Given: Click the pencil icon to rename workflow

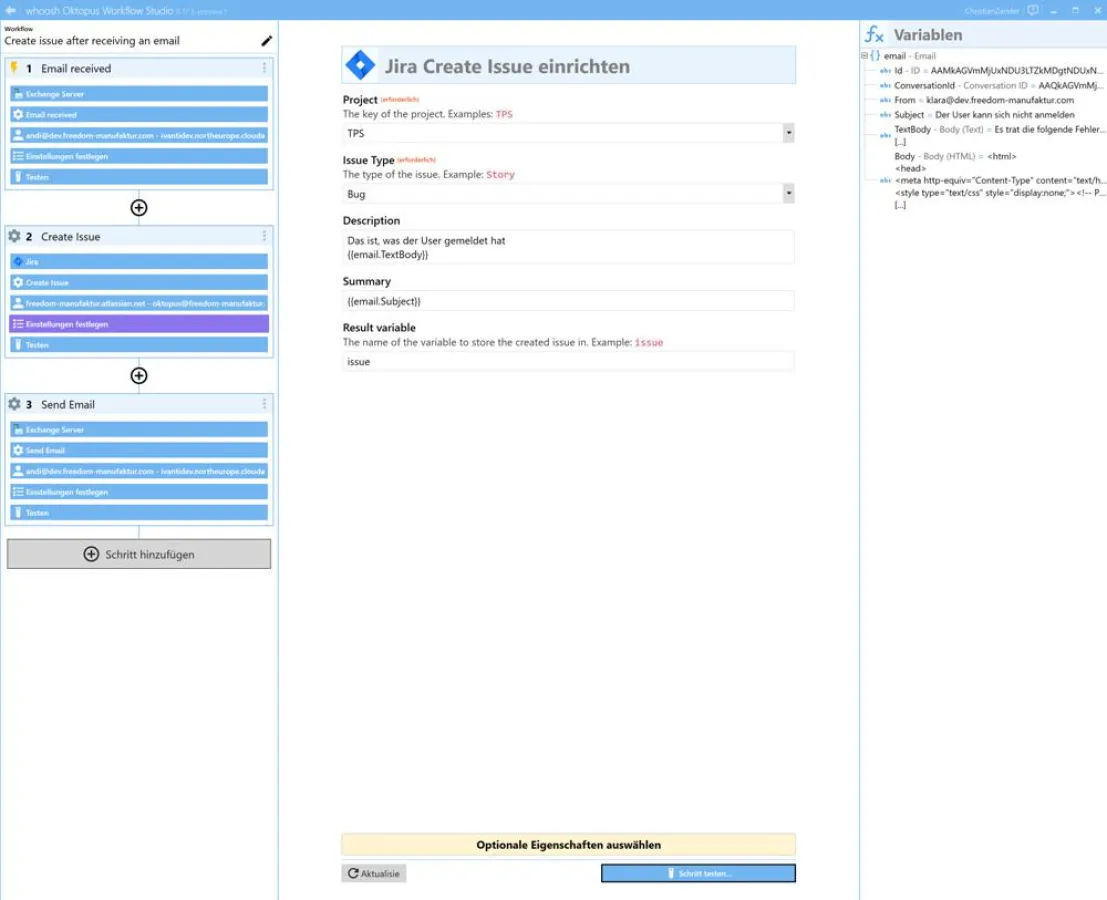Looking at the screenshot, I should coord(266,41).
